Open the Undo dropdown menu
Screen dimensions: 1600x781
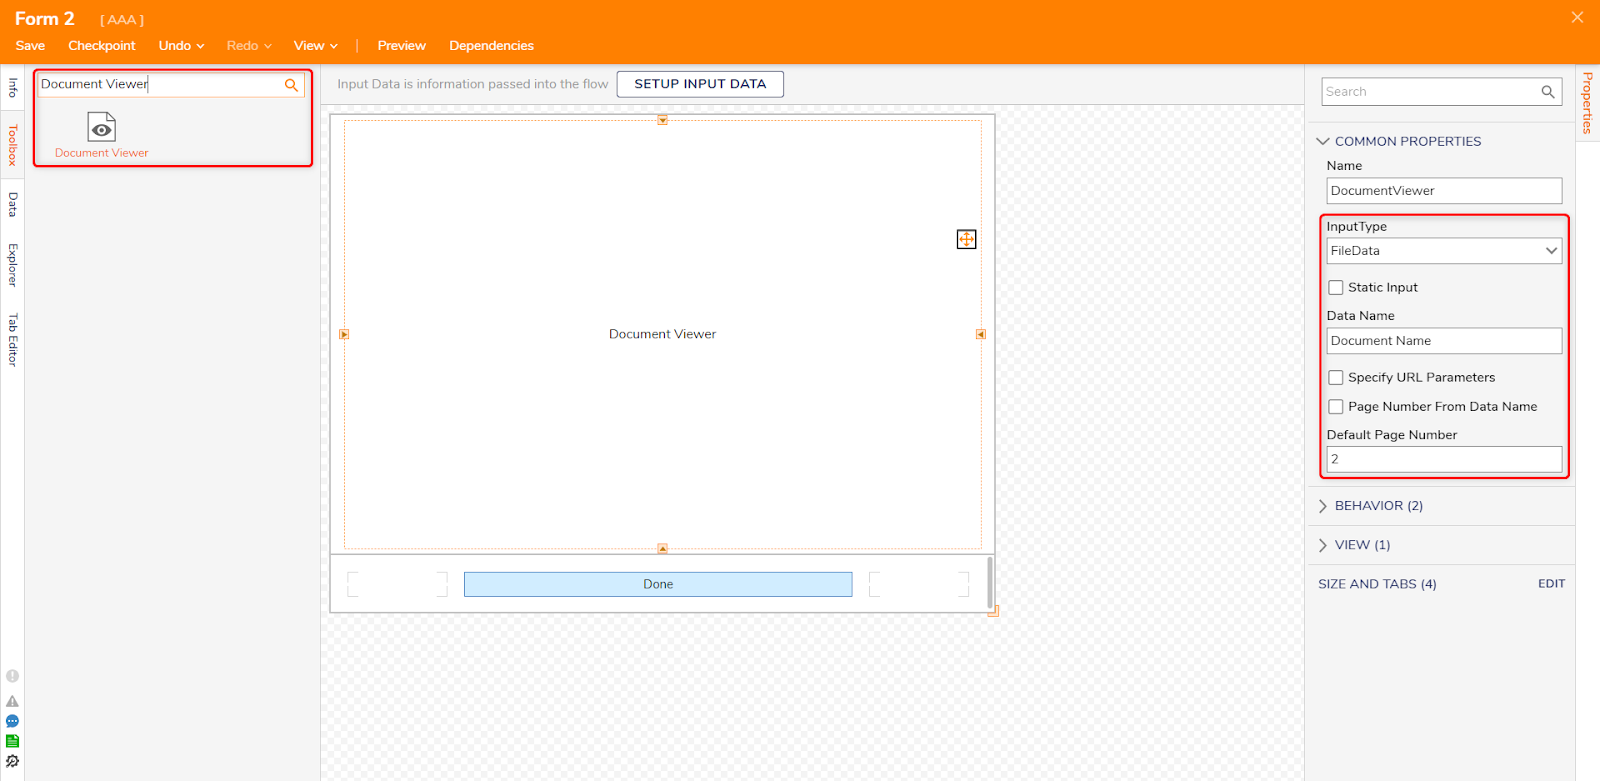pyautogui.click(x=181, y=46)
